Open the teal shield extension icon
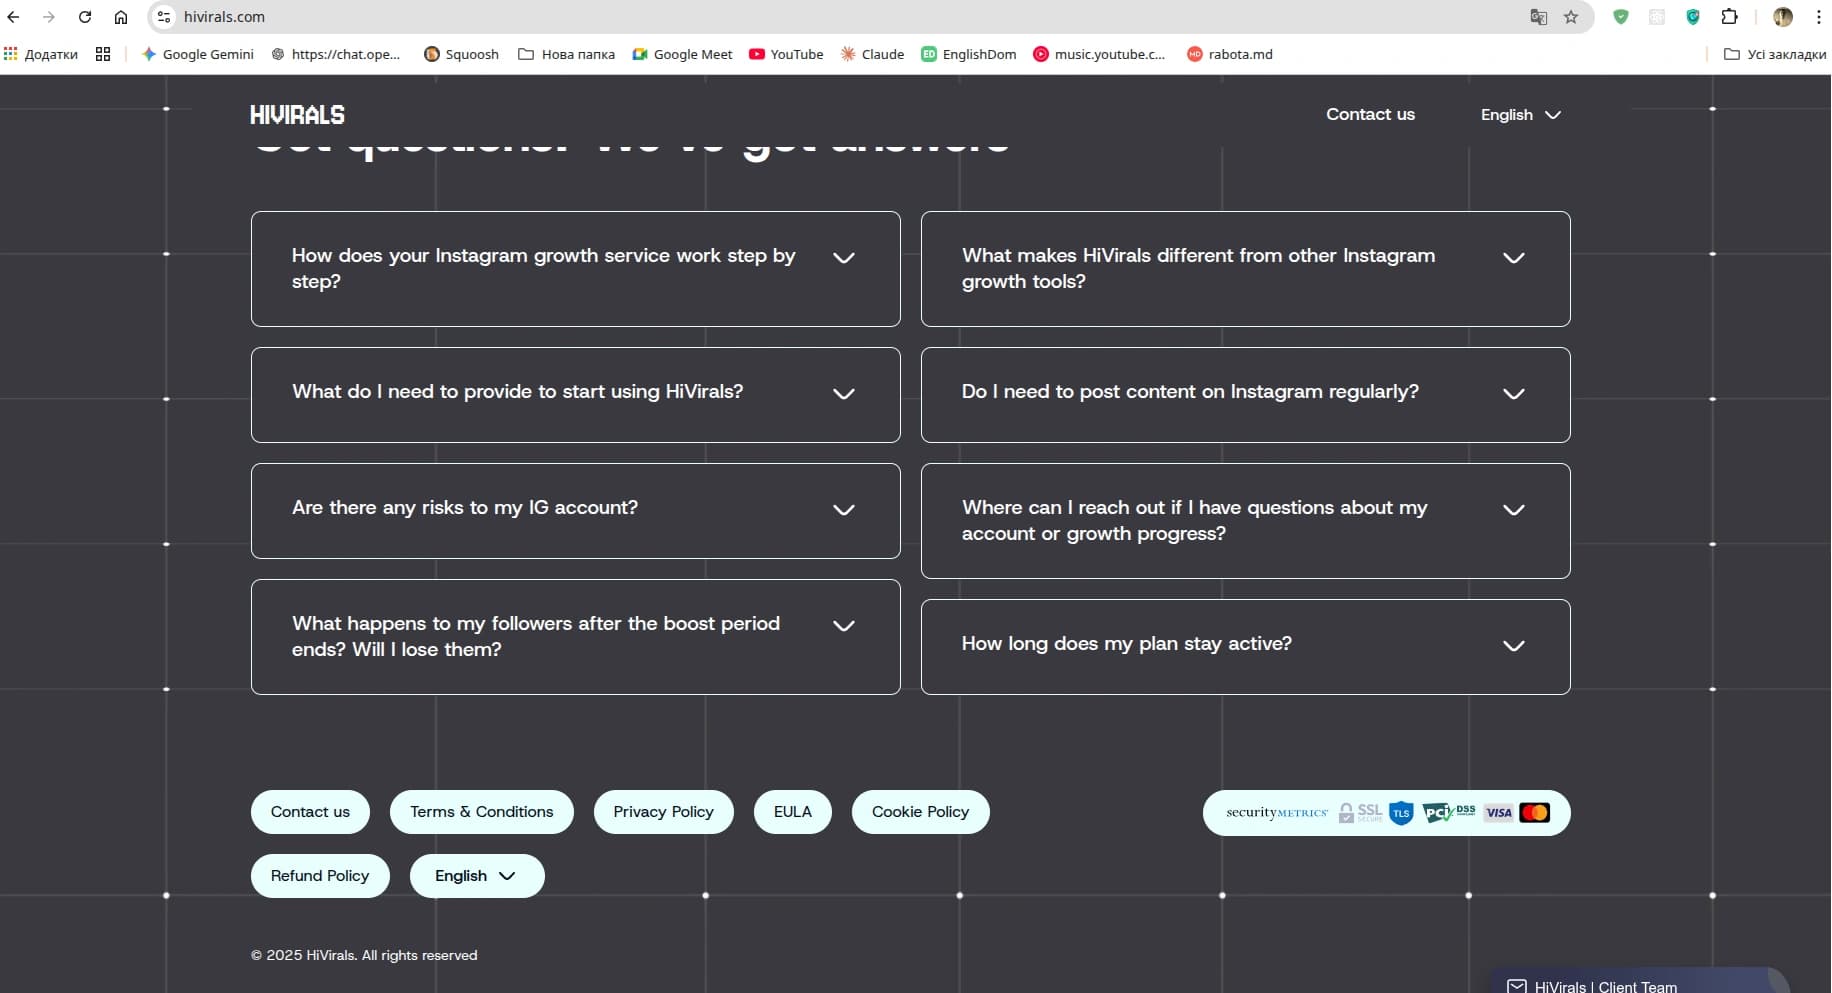The width and height of the screenshot is (1832, 993). (x=1693, y=17)
